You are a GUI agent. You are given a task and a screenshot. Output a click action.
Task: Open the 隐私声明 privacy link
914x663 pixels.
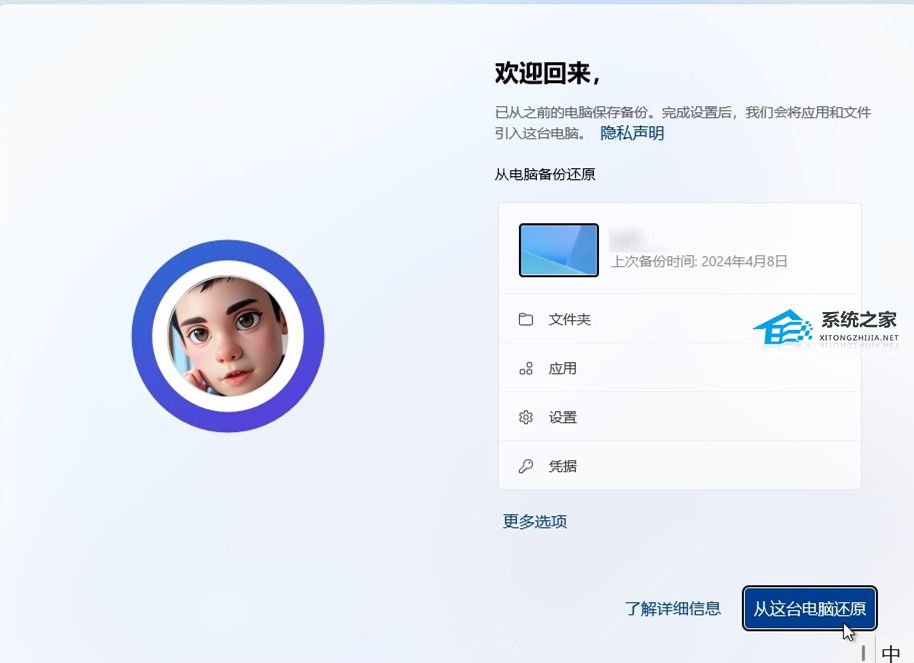pyautogui.click(x=632, y=133)
